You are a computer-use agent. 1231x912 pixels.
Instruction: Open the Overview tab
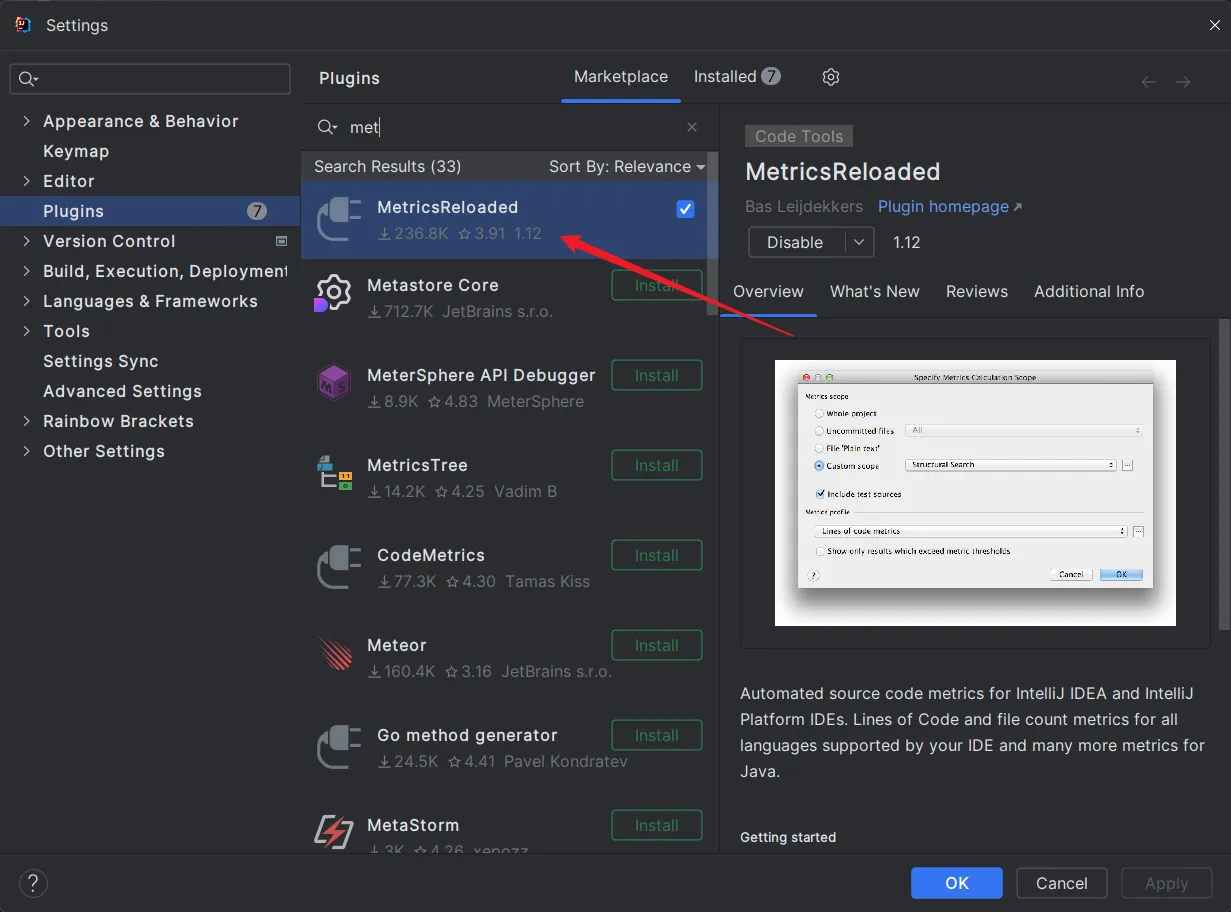[768, 292]
